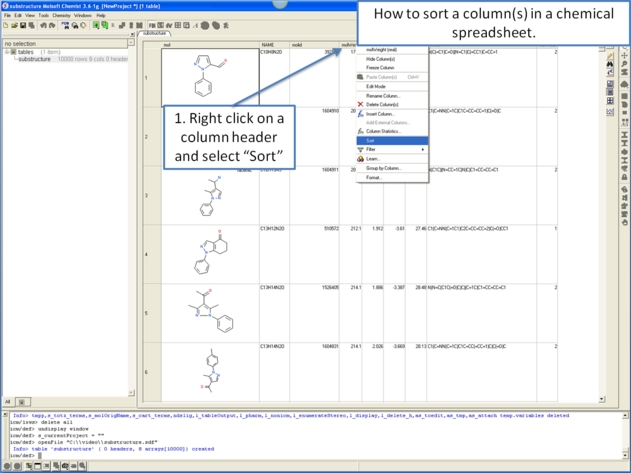Click the NAME column header
This screenshot has width=631, height=473.
pyautogui.click(x=268, y=45)
